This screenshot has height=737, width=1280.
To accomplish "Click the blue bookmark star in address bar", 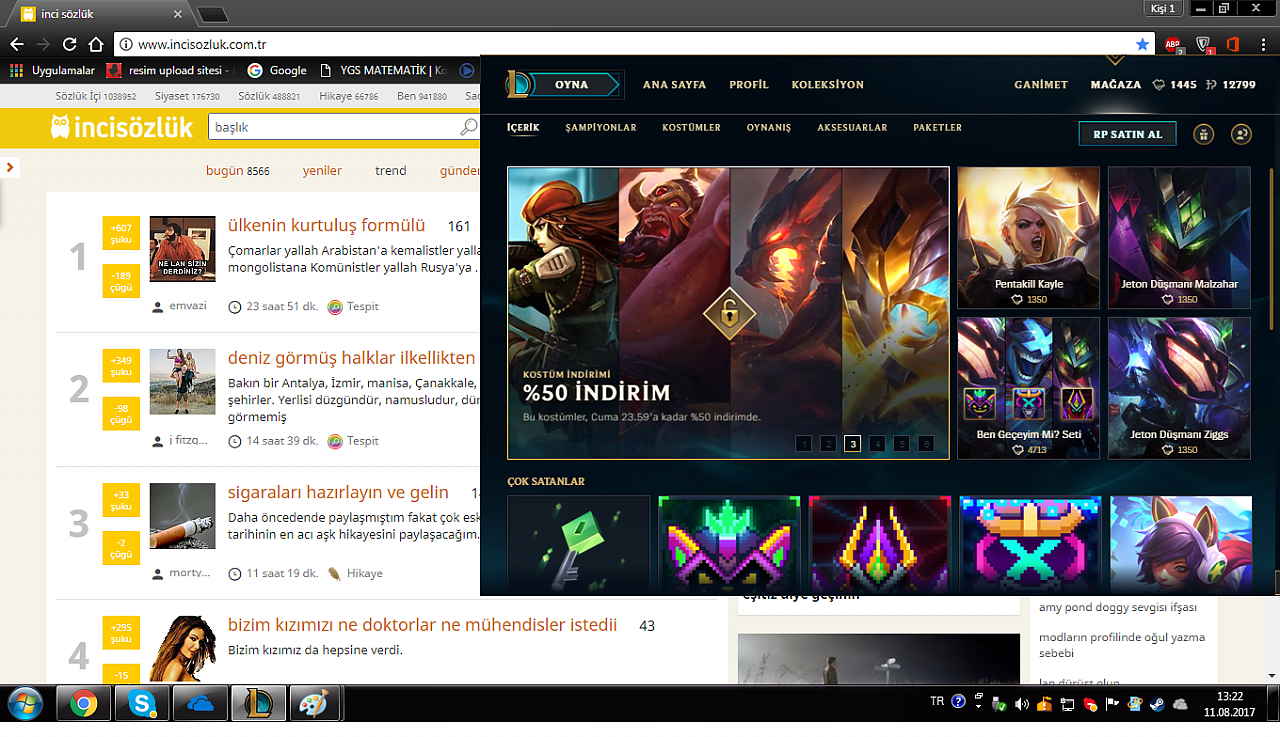I will (x=1142, y=44).
